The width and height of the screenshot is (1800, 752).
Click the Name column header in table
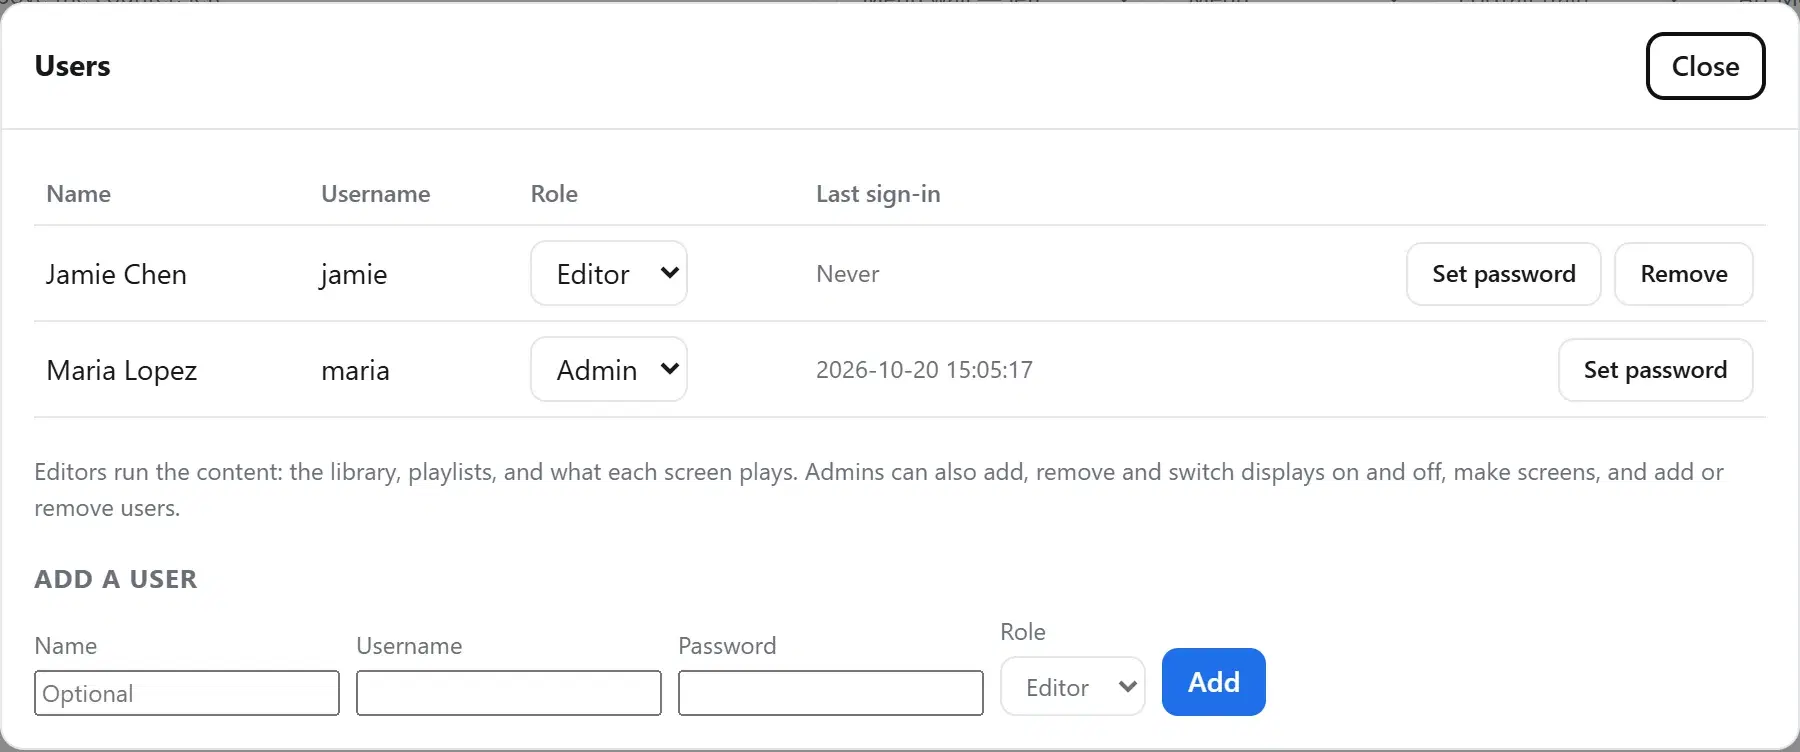click(x=79, y=194)
